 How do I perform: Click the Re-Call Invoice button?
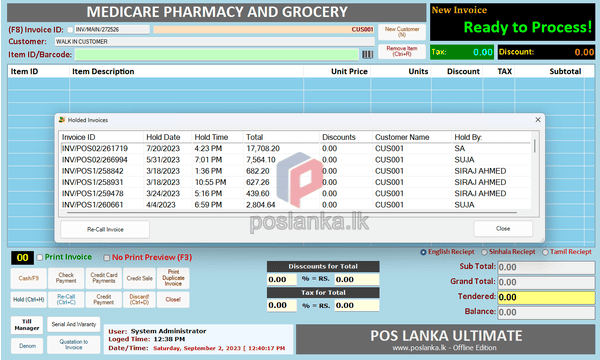coord(105,230)
